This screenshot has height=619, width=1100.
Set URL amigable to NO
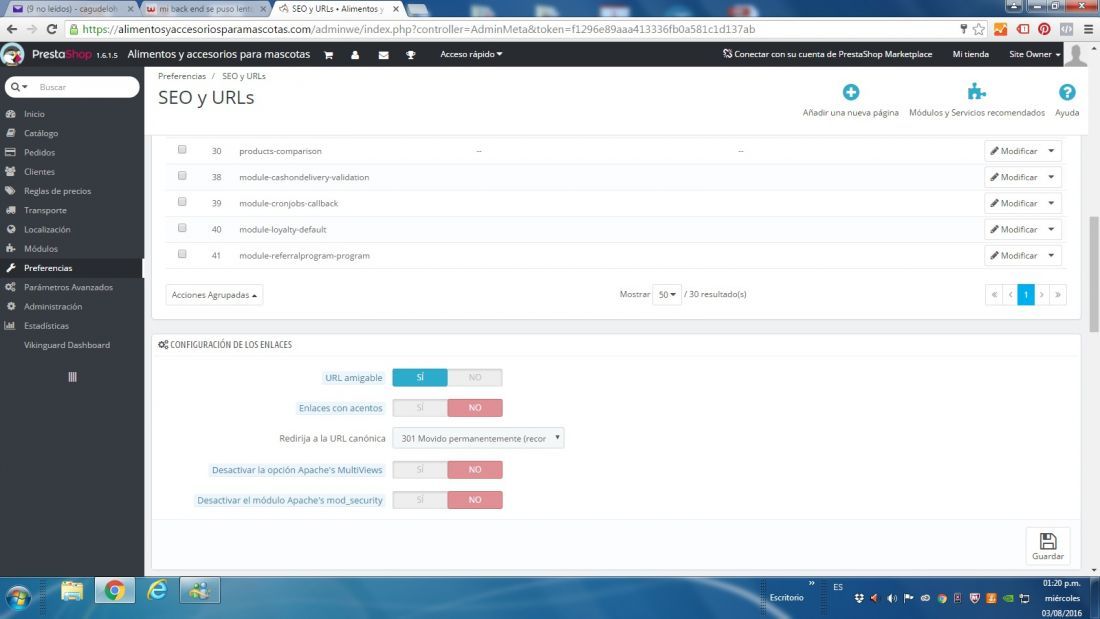475,378
